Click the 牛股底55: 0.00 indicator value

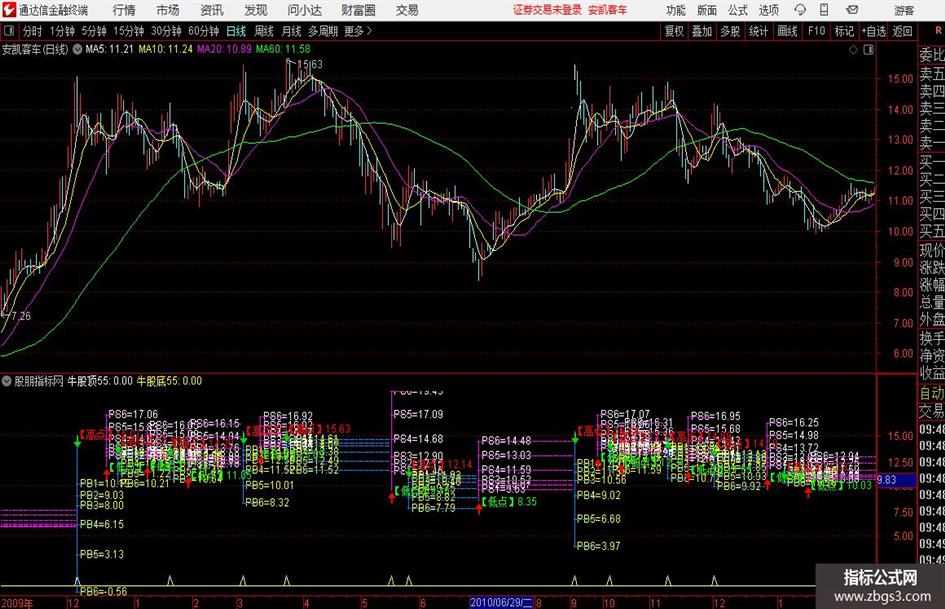coord(169,381)
